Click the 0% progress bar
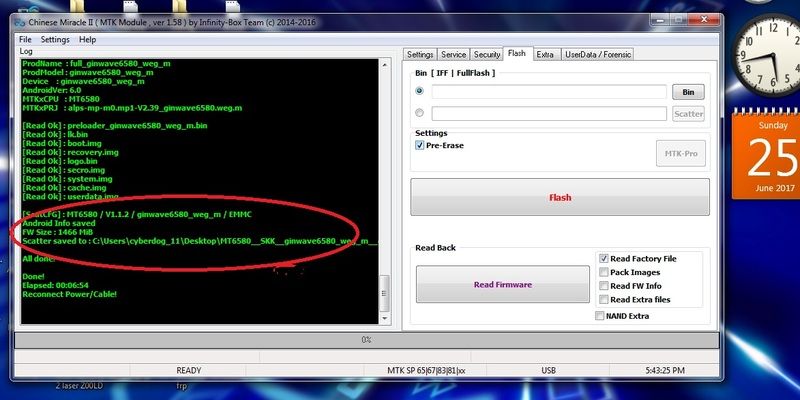The width and height of the screenshot is (800, 400). pos(366,340)
